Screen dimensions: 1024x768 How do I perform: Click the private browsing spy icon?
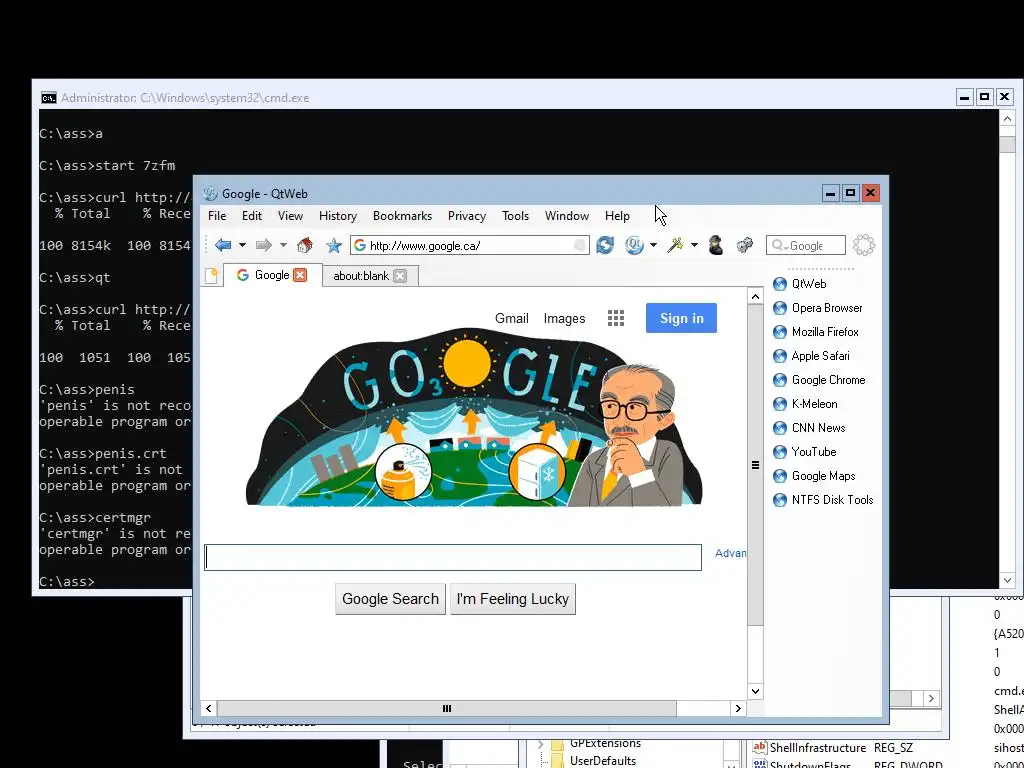click(716, 246)
